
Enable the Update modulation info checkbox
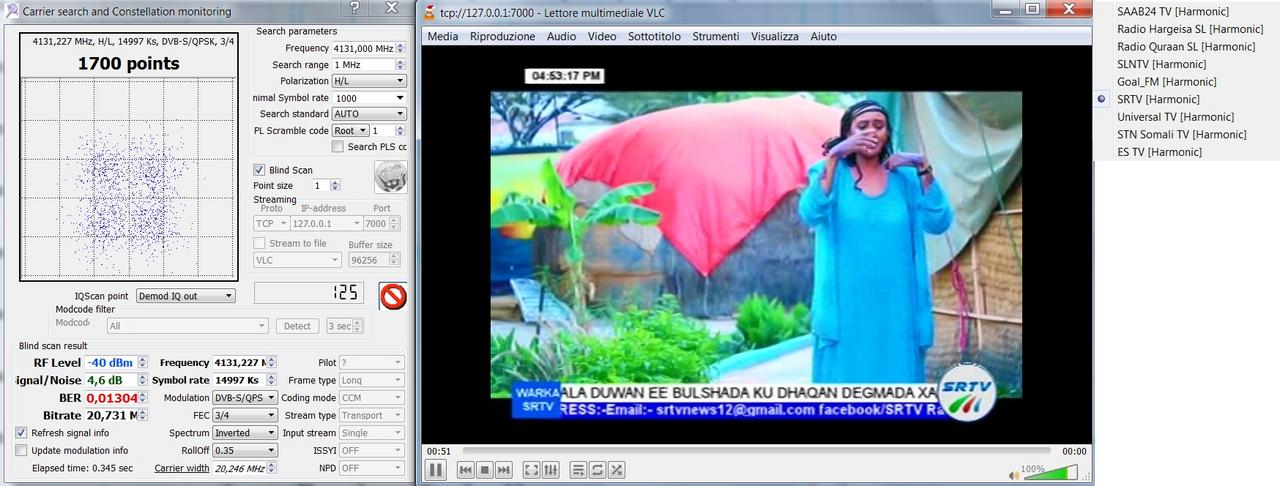click(22, 450)
